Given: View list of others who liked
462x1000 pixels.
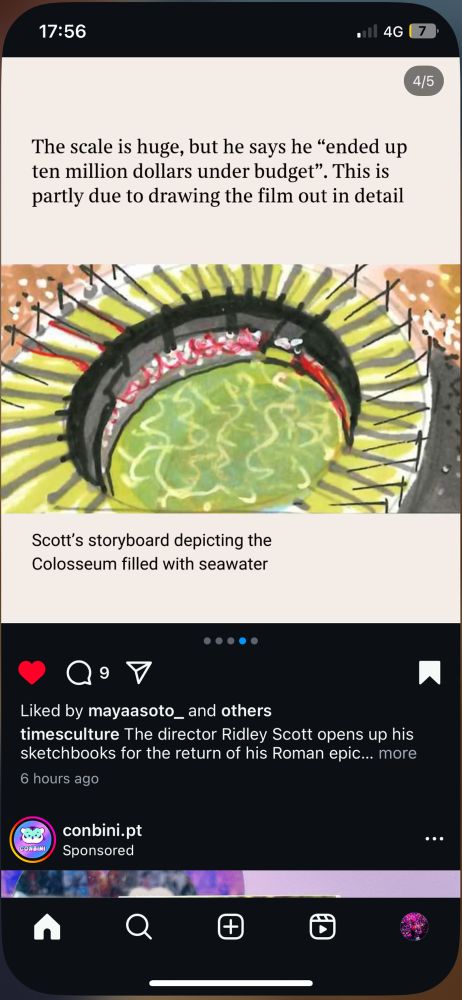Looking at the screenshot, I should (x=246, y=710).
